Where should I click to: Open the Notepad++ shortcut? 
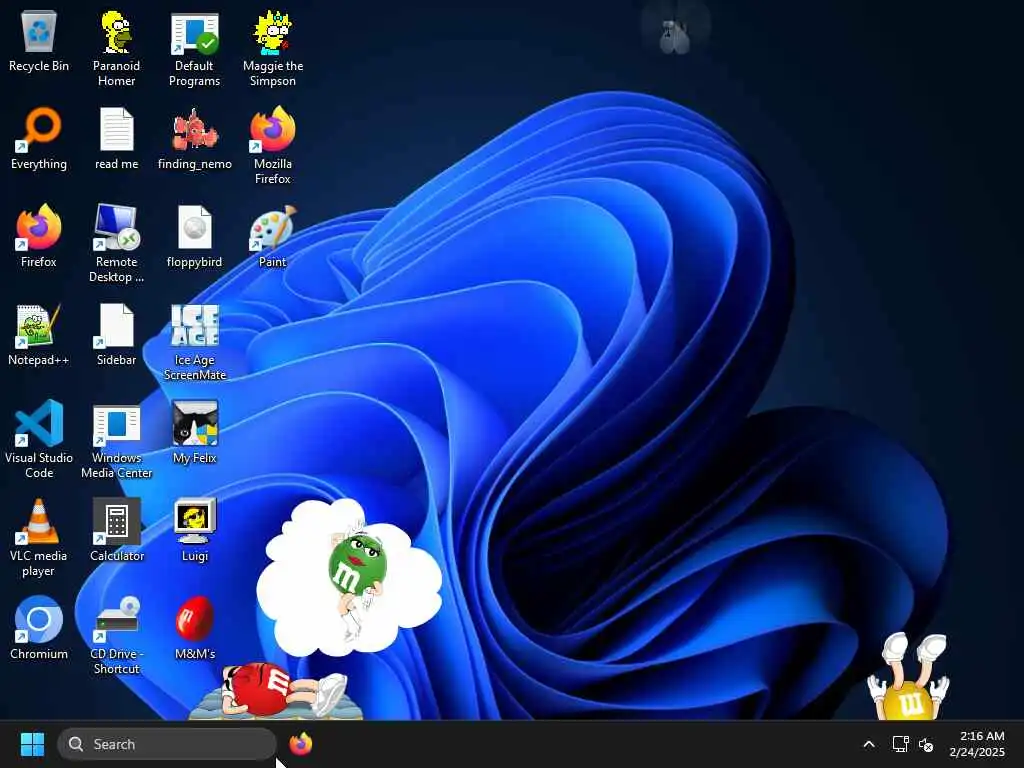39,334
